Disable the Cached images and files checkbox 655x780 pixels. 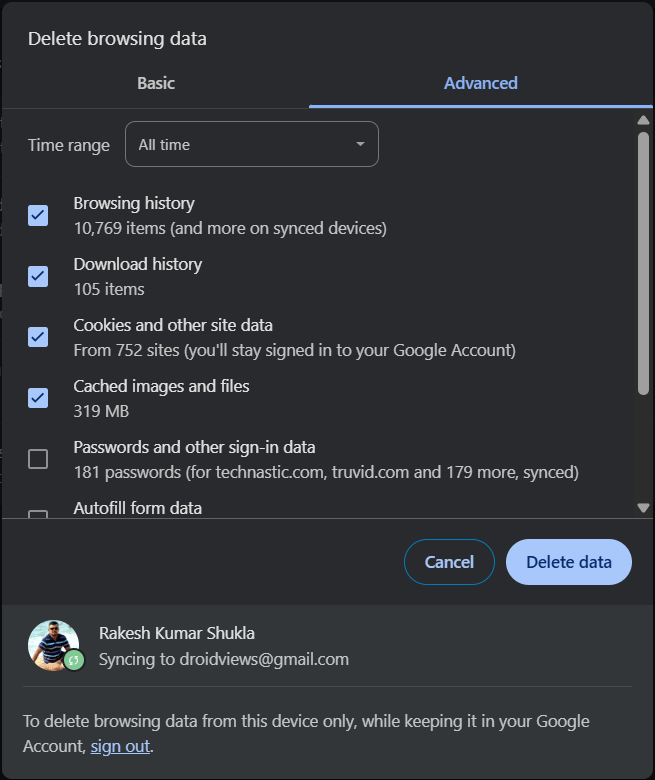(x=38, y=398)
